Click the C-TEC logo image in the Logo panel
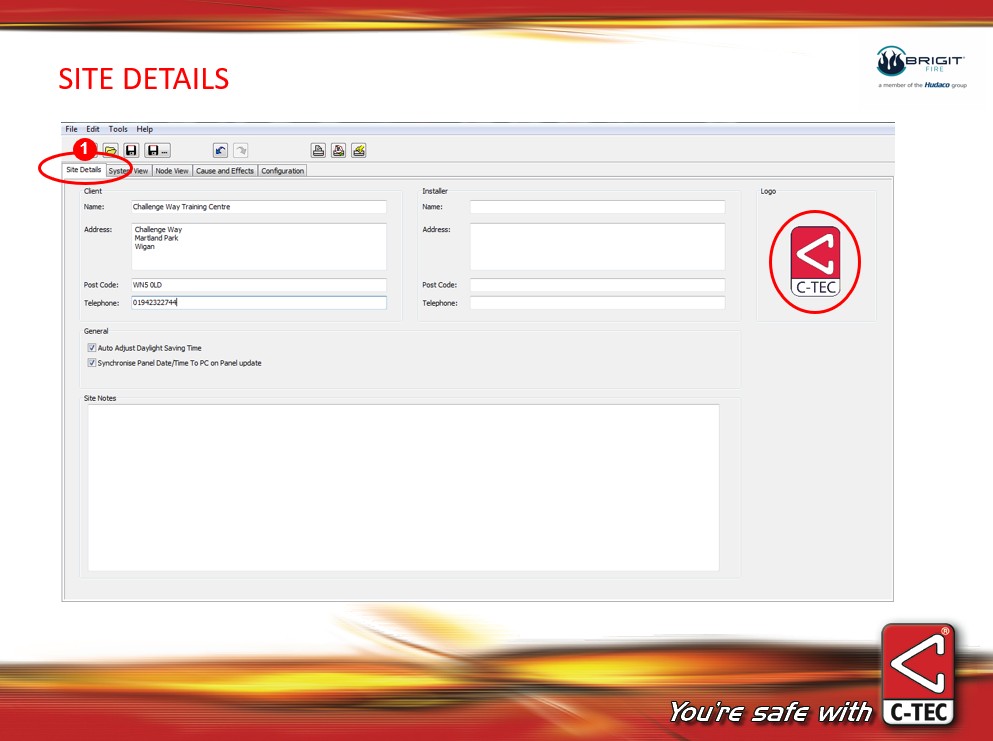 point(816,262)
